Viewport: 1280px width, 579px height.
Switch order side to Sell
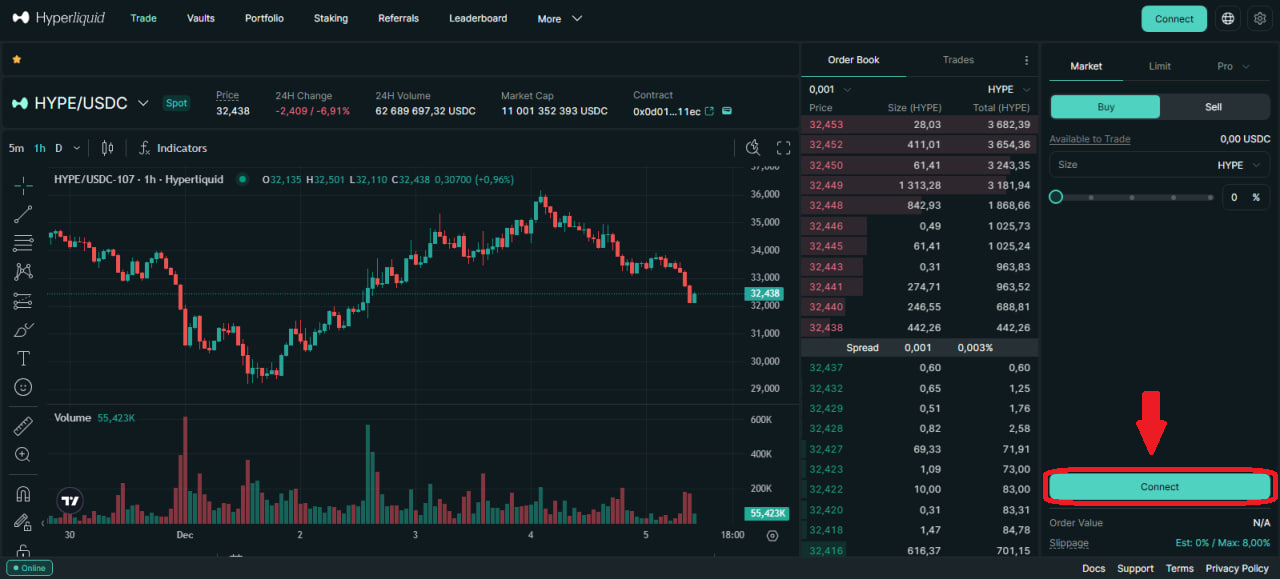1213,107
